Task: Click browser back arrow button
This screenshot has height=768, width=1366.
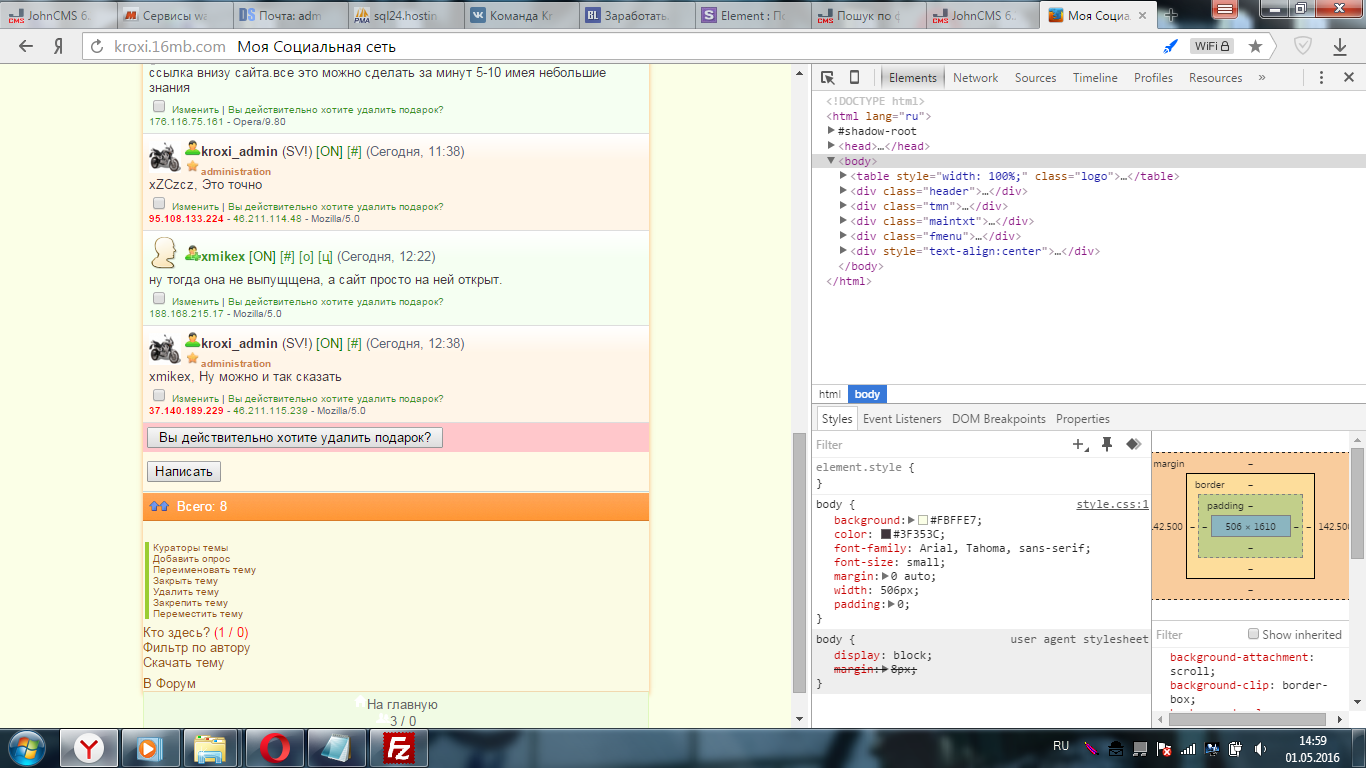Action: pyautogui.click(x=26, y=46)
